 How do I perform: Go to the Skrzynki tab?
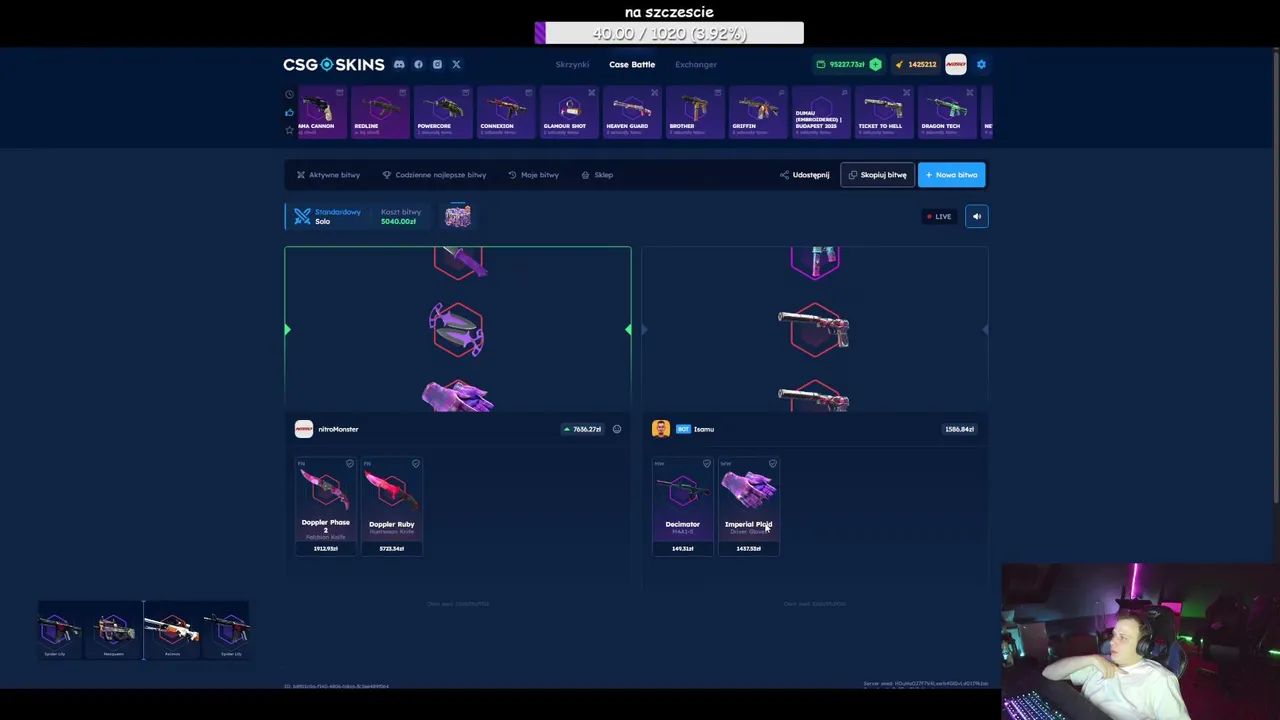point(572,64)
